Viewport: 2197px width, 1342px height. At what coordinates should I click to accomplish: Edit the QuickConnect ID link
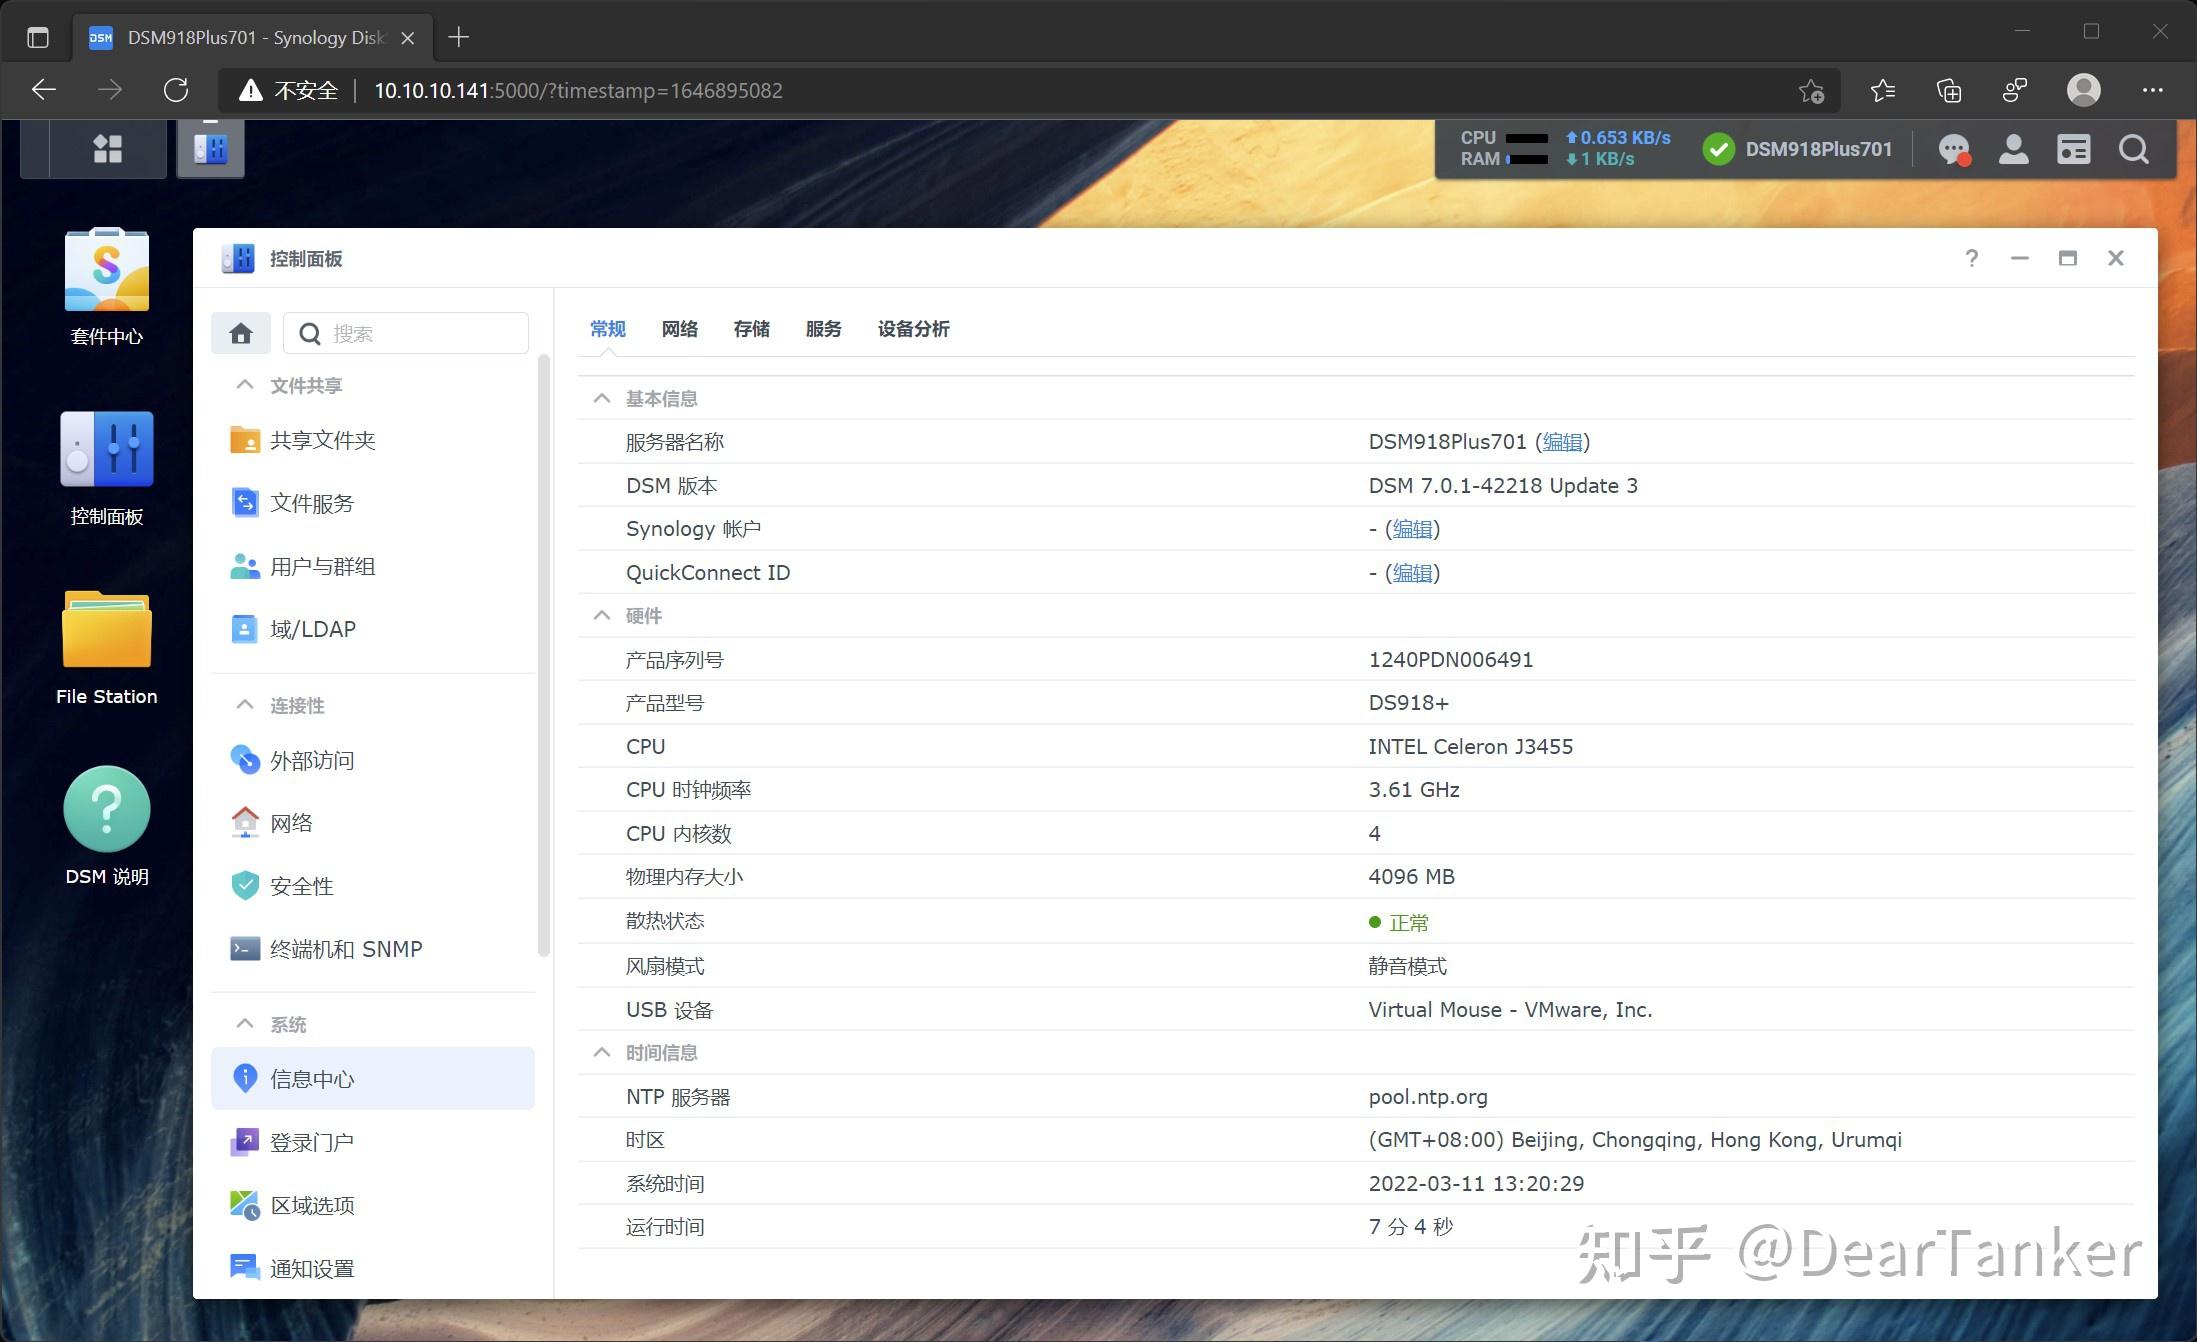pyautogui.click(x=1413, y=573)
